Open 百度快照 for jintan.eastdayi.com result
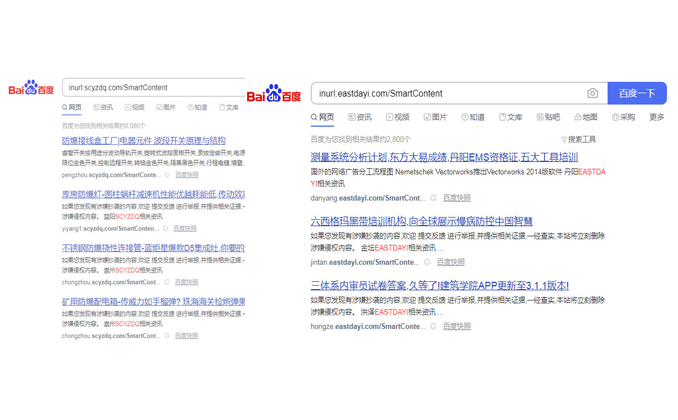Screen dimensions: 678x420 click(x=451, y=262)
